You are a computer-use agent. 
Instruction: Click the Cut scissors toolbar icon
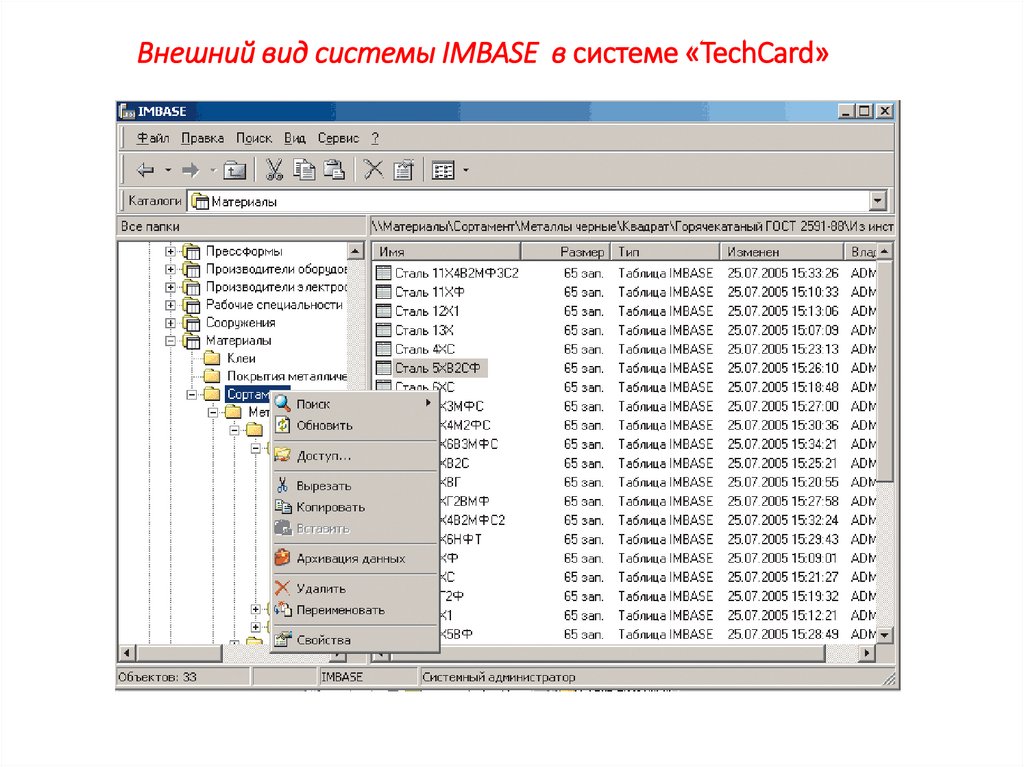tap(274, 170)
